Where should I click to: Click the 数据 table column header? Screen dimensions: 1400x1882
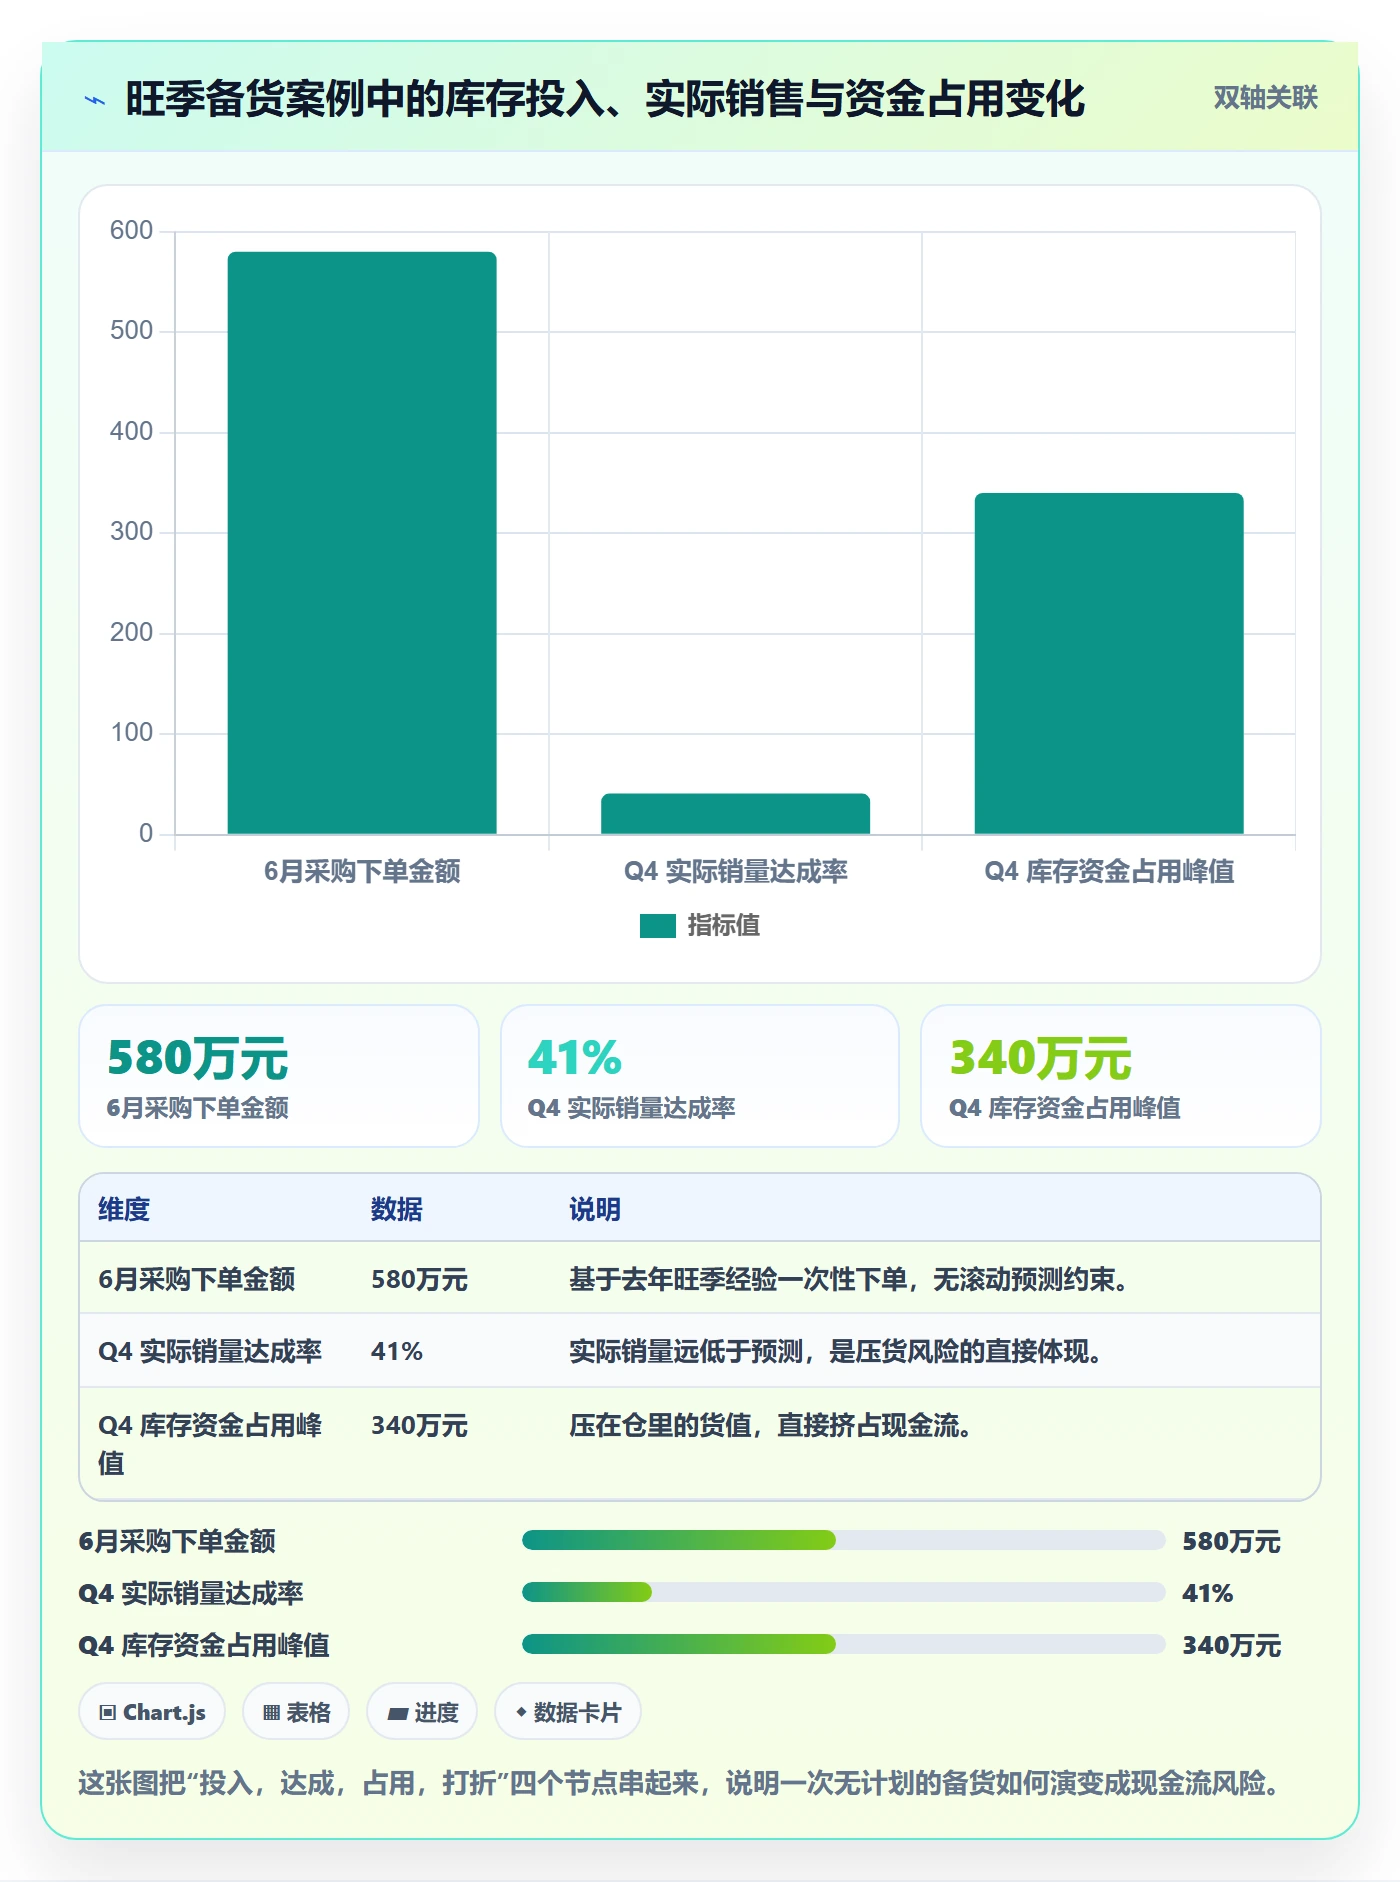397,1210
